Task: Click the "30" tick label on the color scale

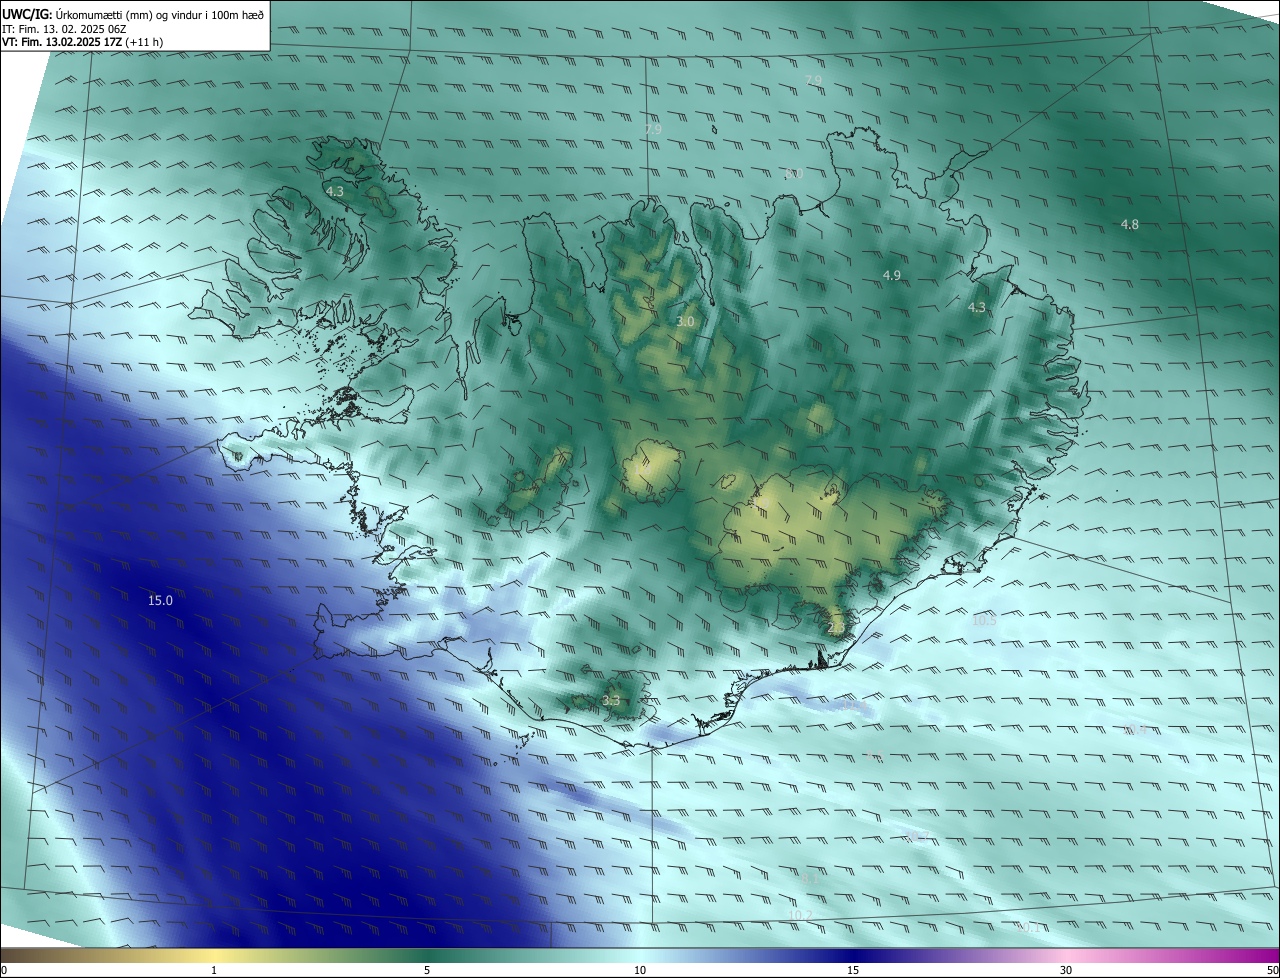Action: coord(1066,970)
